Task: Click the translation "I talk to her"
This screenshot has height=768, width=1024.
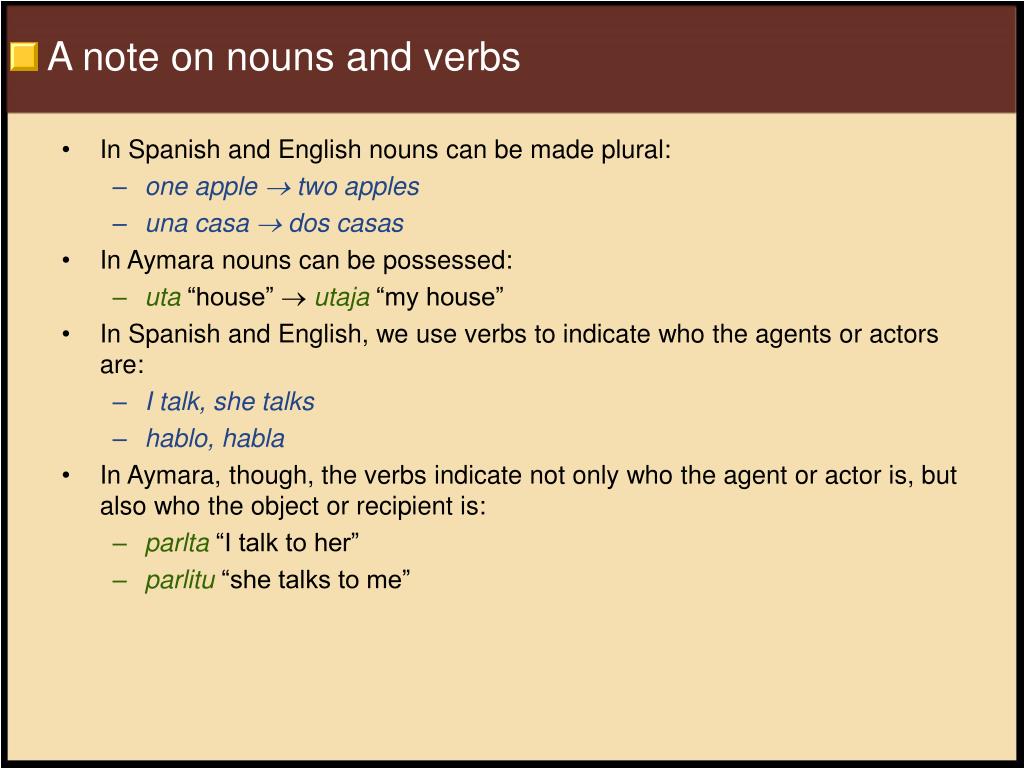Action: [287, 543]
